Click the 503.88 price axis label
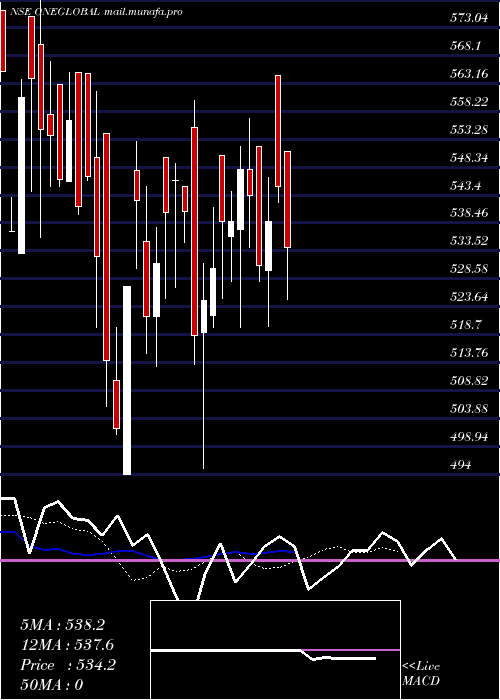Viewport: 500px width, 700px height. pos(469,409)
